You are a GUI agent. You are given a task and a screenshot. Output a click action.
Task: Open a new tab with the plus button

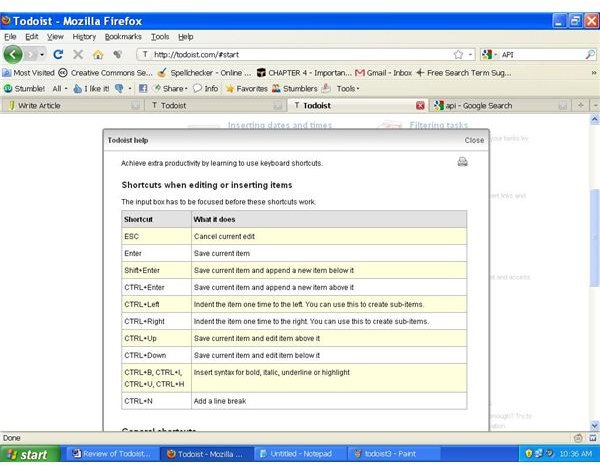tap(580, 106)
